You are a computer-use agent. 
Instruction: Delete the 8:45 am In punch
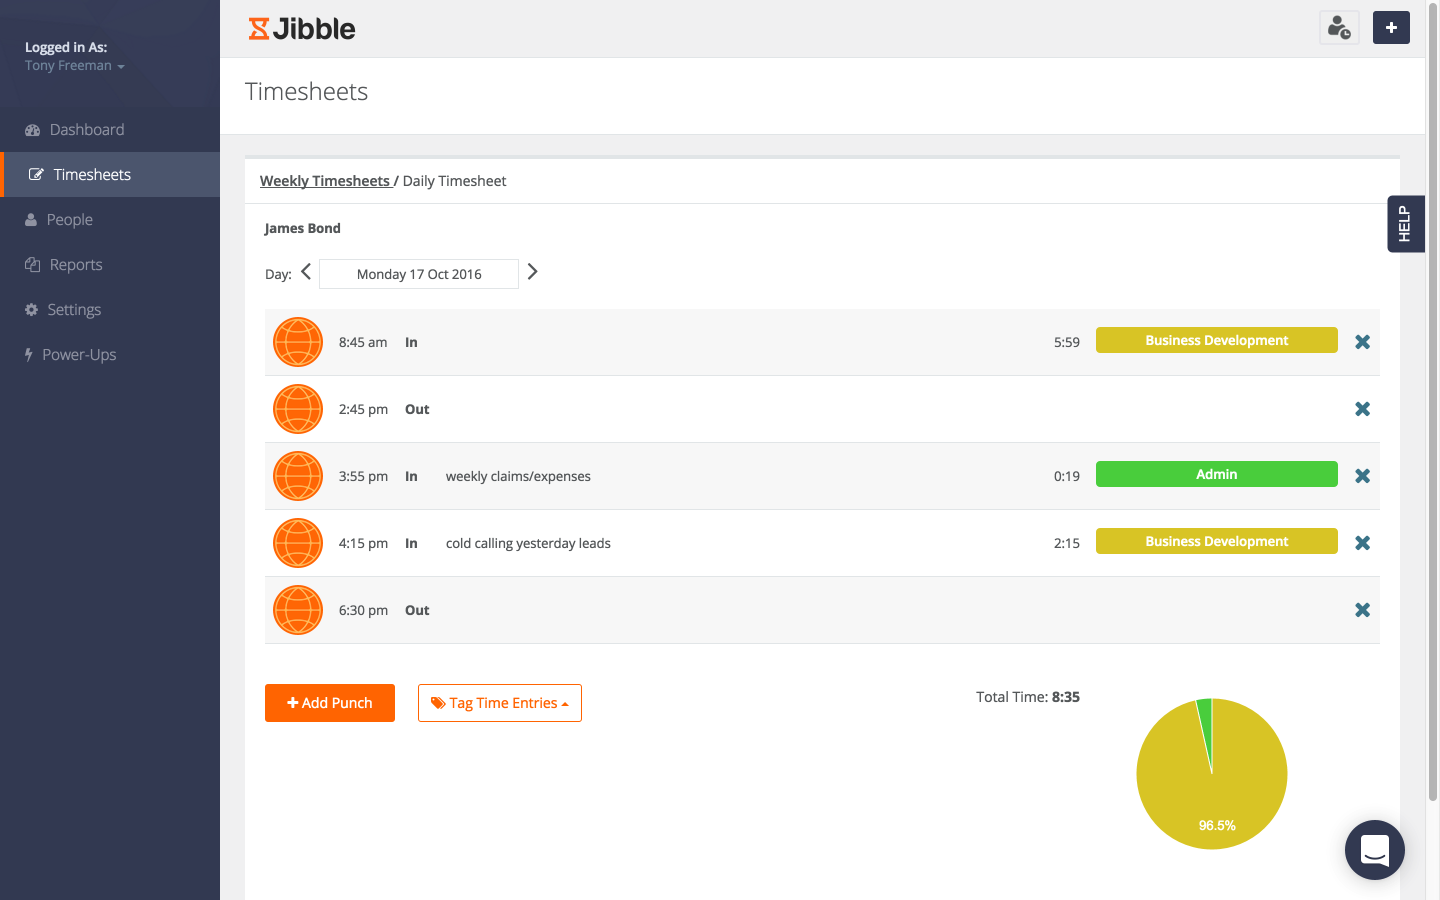tap(1362, 341)
